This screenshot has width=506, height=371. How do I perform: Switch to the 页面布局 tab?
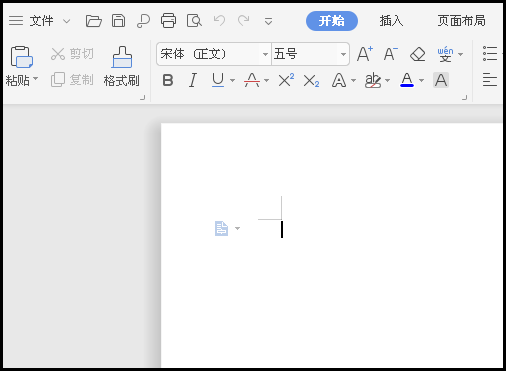click(461, 21)
